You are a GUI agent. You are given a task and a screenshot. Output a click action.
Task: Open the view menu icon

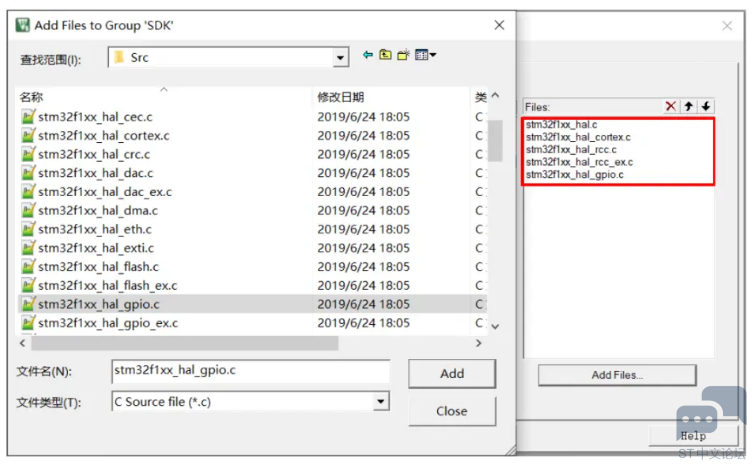pos(425,55)
